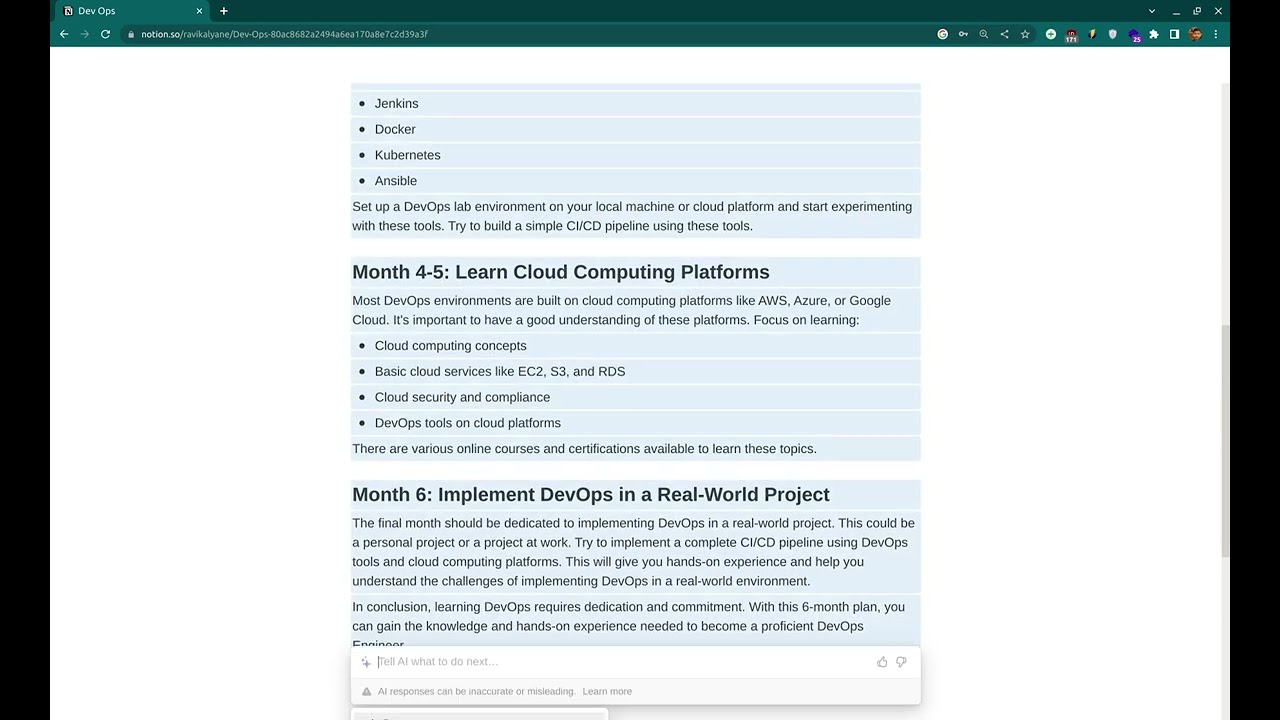Close the Dev Ops tab
This screenshot has height=720, width=1280.
[199, 11]
